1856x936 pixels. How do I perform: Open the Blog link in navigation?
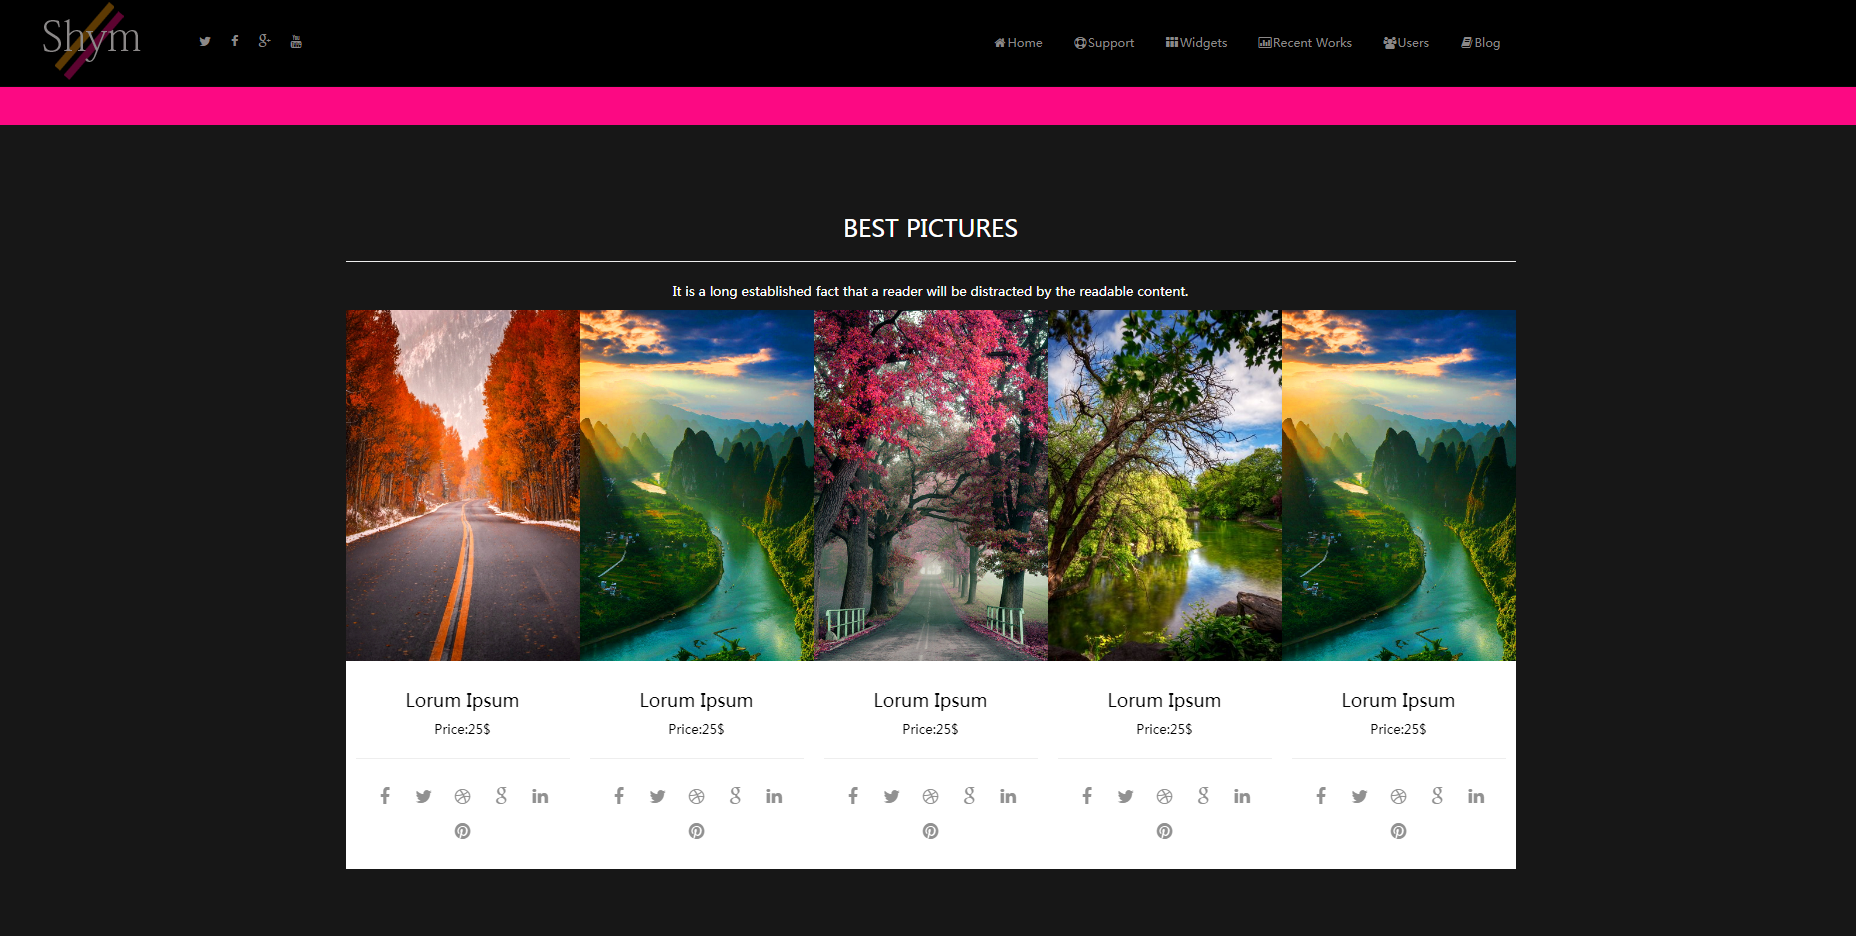[1481, 43]
